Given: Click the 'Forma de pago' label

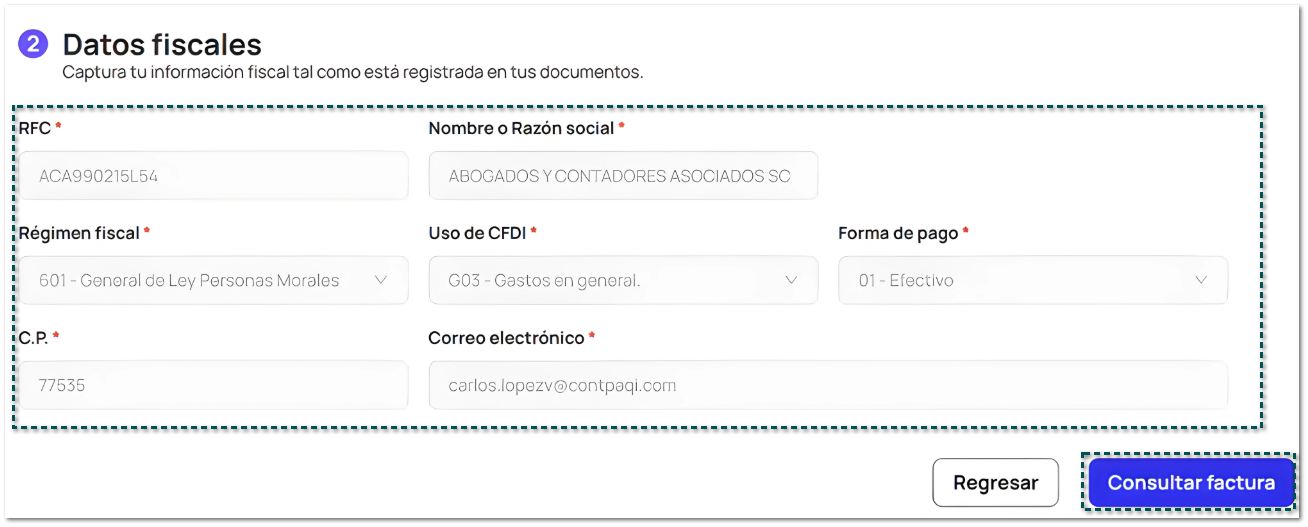Looking at the screenshot, I should click(x=898, y=232).
